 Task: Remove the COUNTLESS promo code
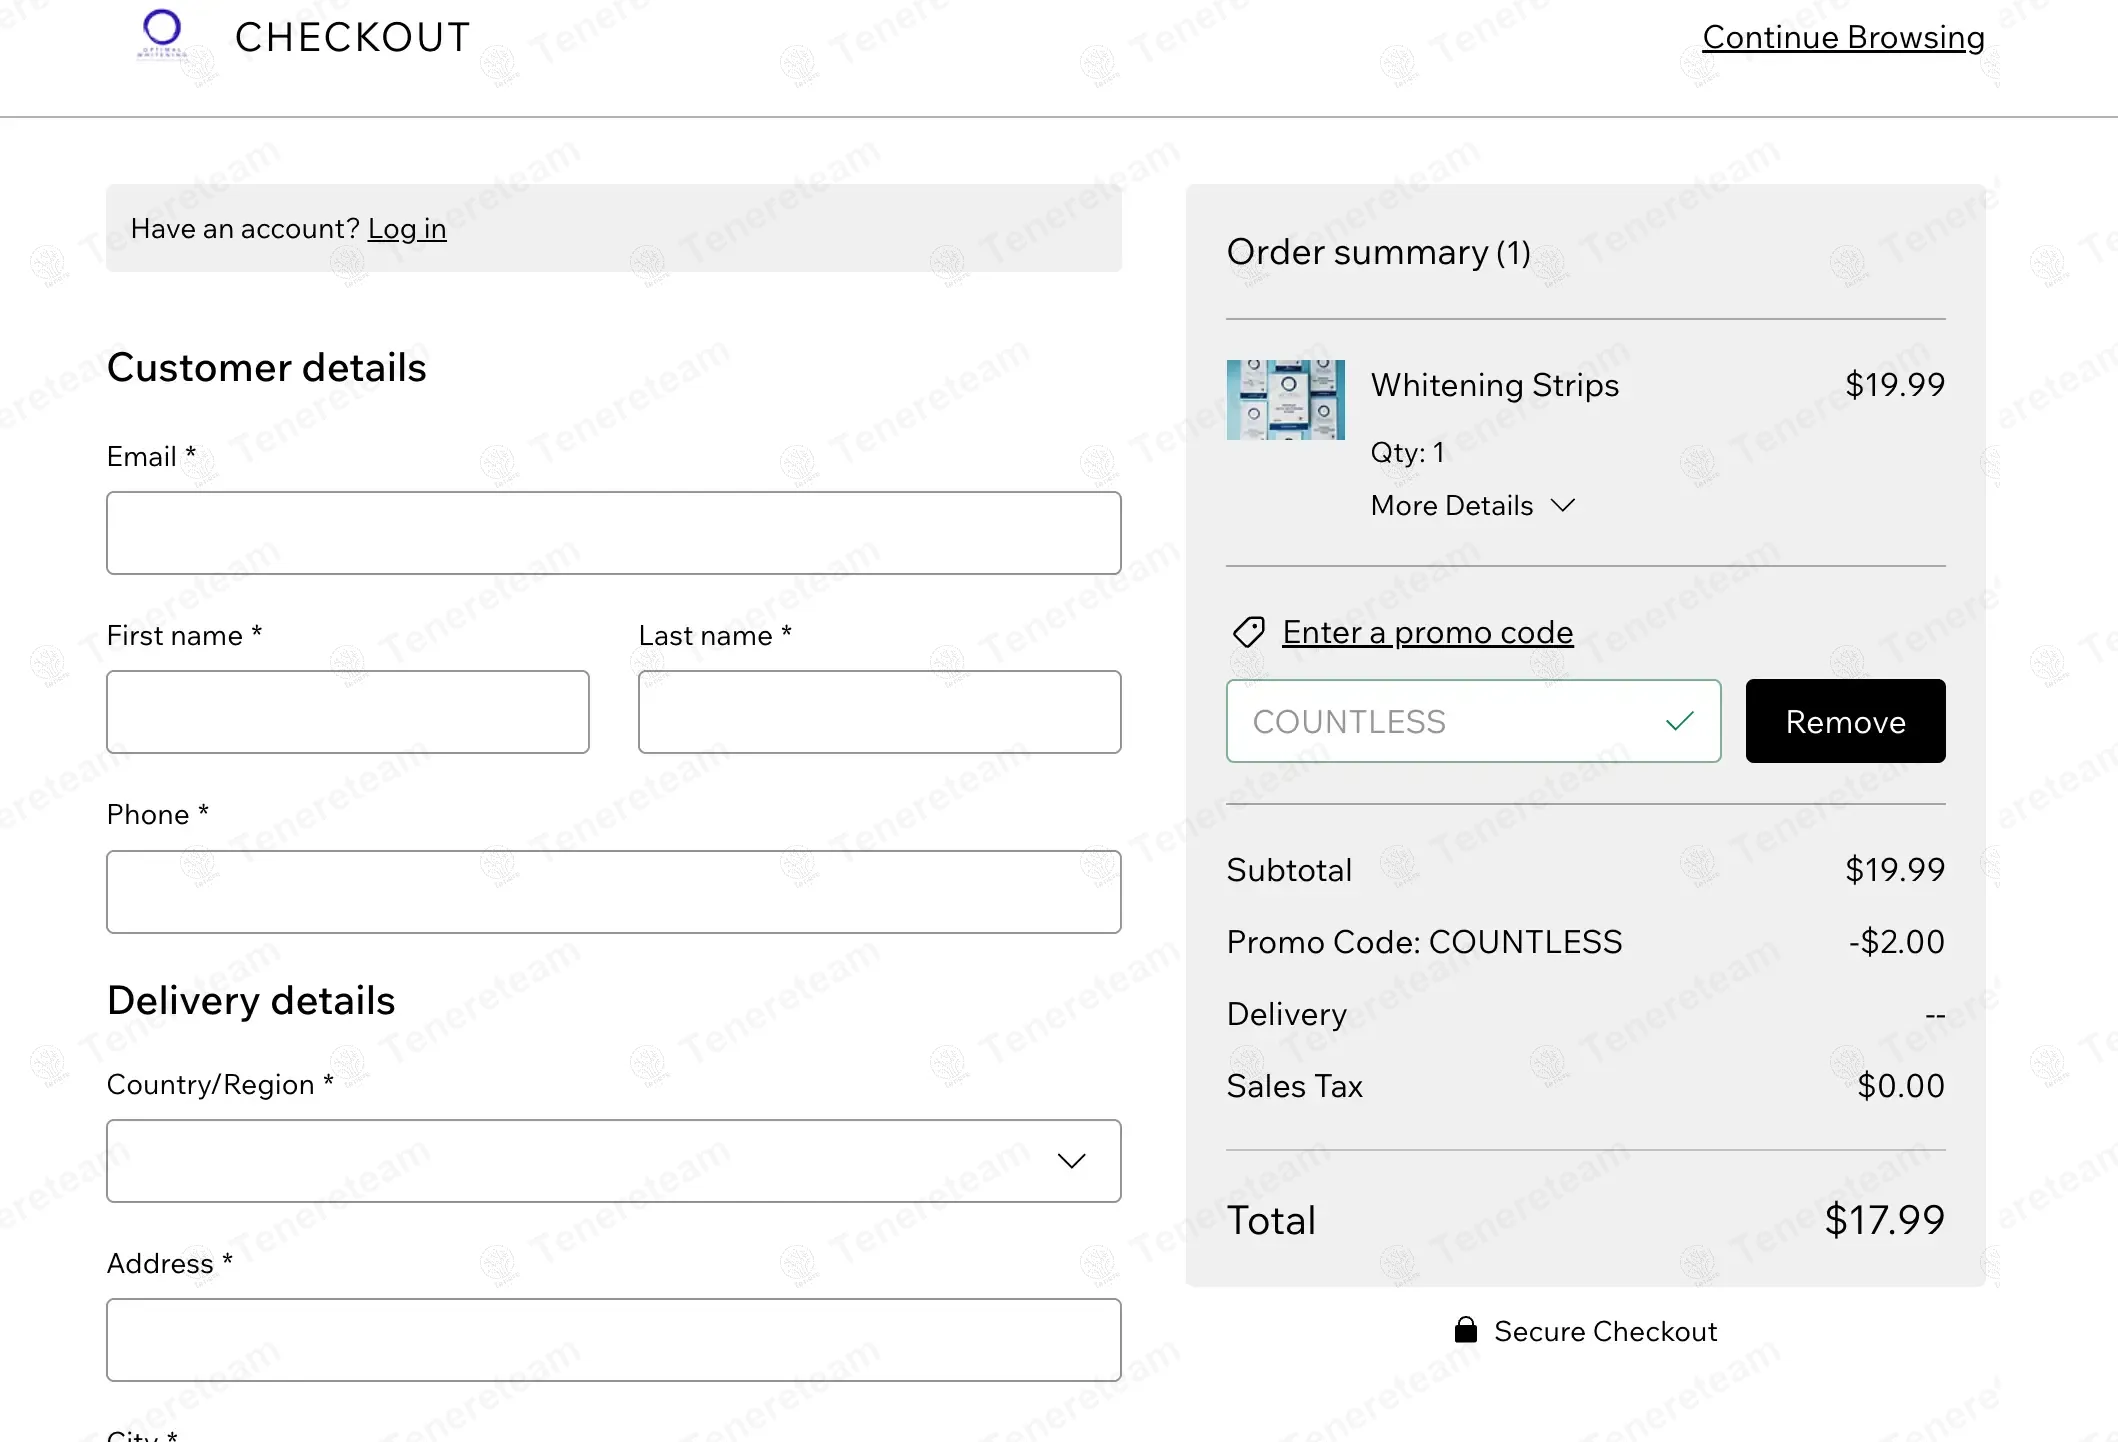pos(1846,721)
